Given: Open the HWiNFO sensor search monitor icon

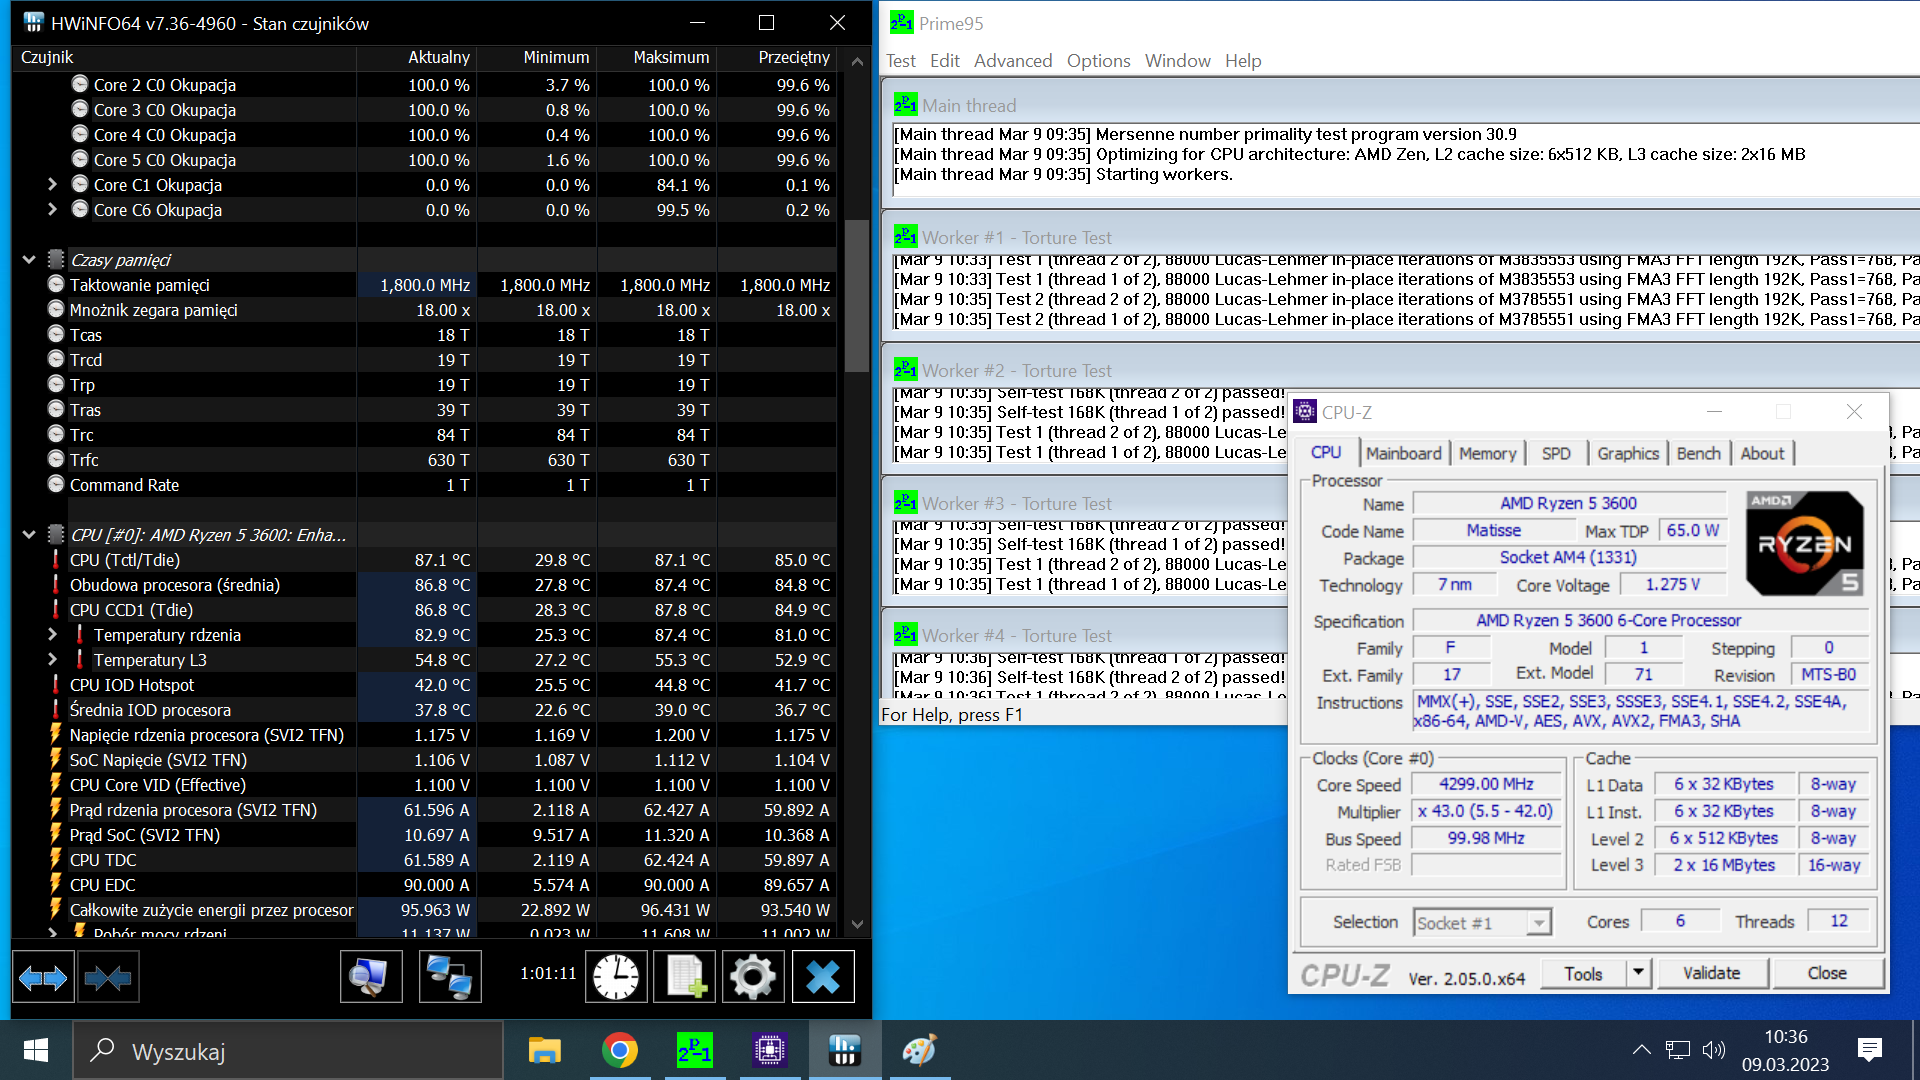Looking at the screenshot, I should point(370,977).
